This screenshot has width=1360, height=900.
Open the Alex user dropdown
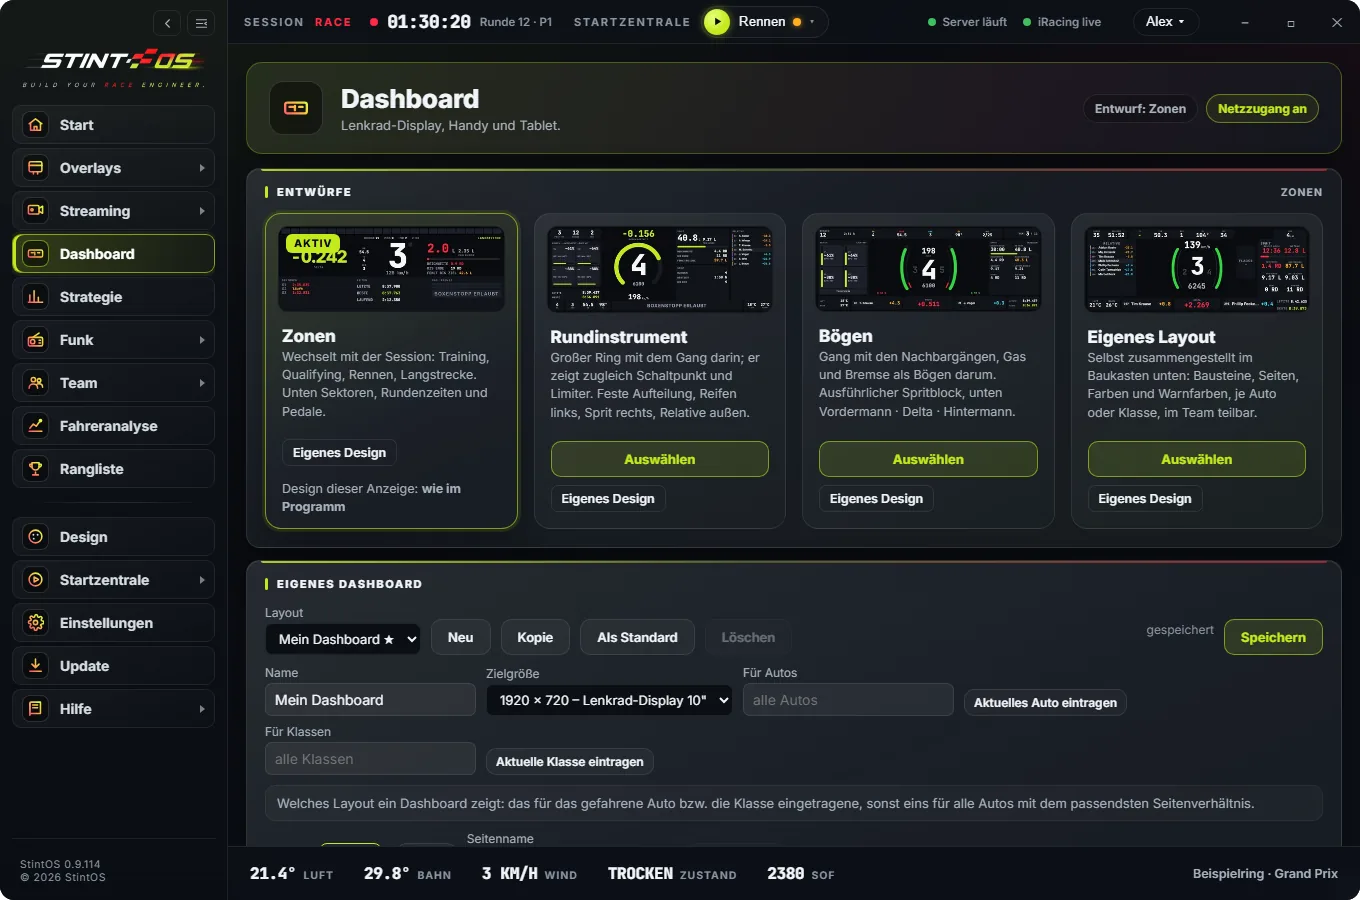tap(1165, 22)
